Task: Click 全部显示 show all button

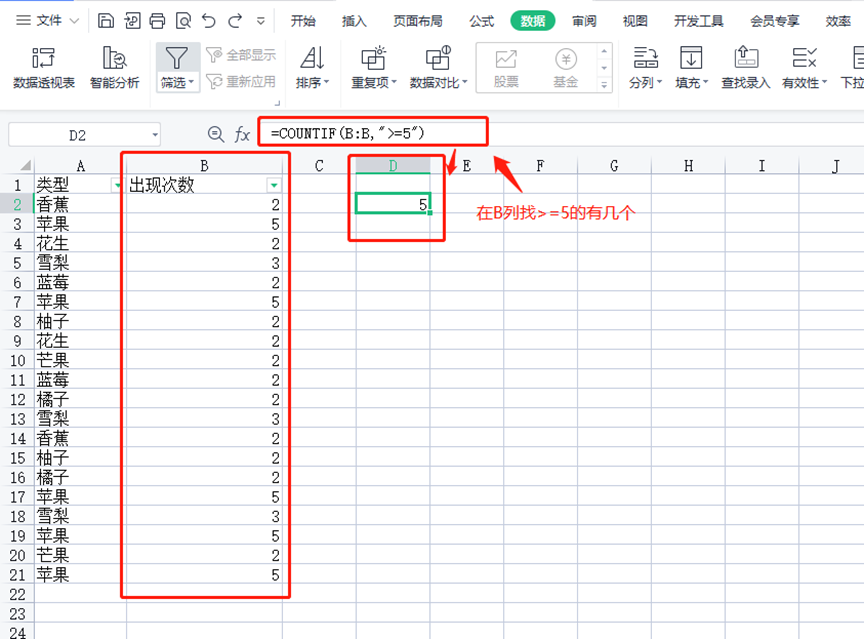Action: 241,55
